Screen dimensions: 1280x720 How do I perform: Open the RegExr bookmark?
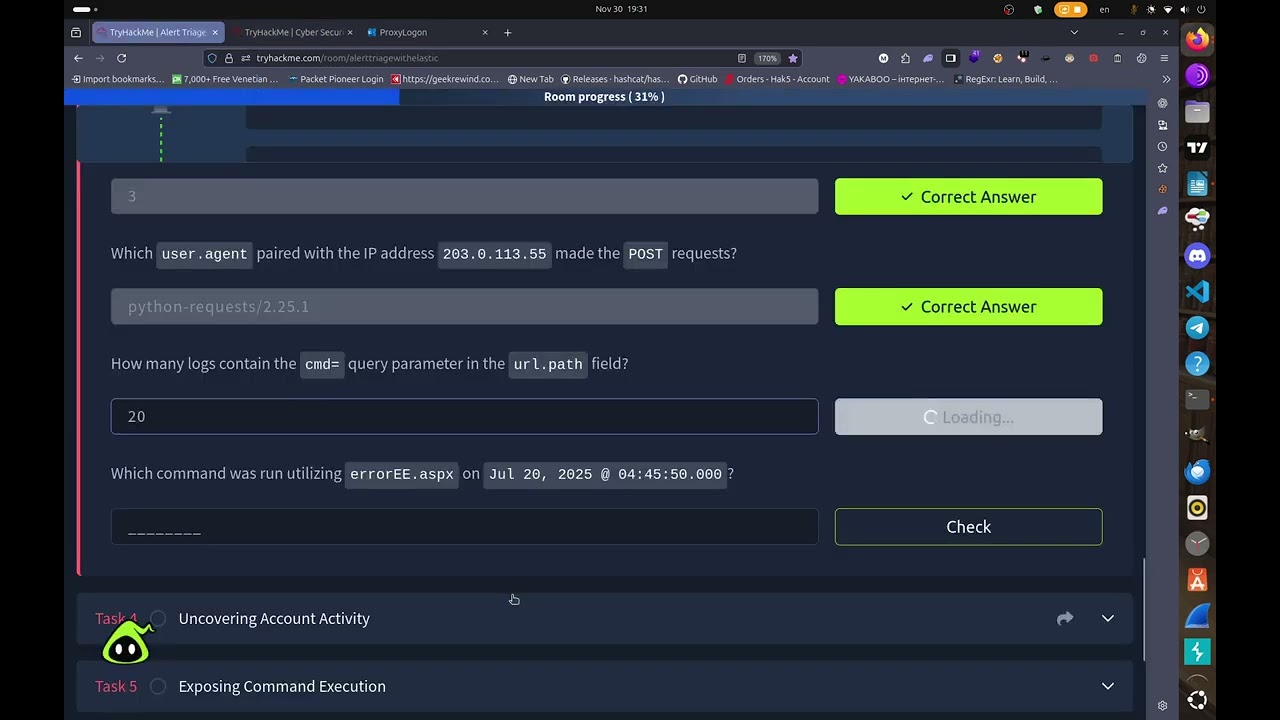[1005, 79]
